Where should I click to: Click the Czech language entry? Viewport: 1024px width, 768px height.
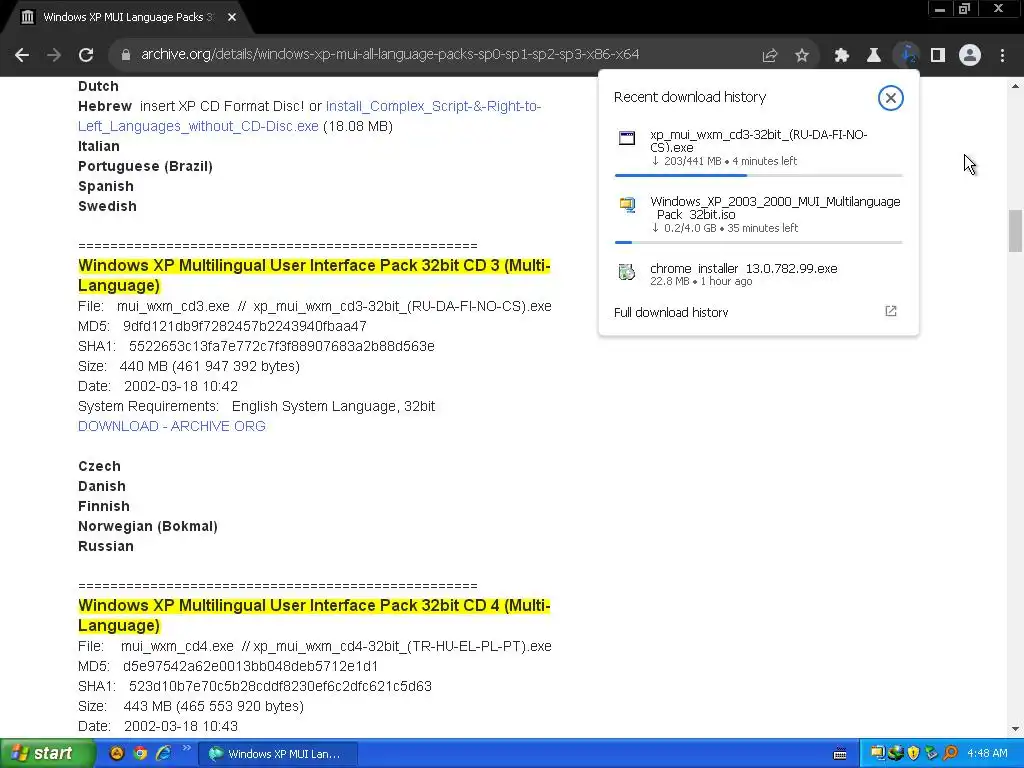click(99, 466)
